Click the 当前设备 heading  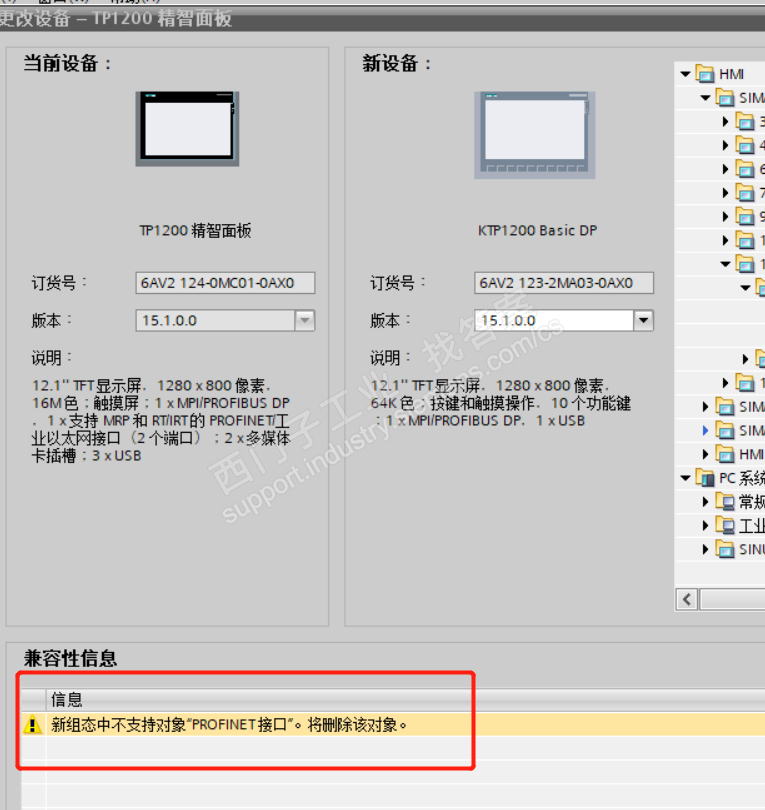click(x=67, y=64)
